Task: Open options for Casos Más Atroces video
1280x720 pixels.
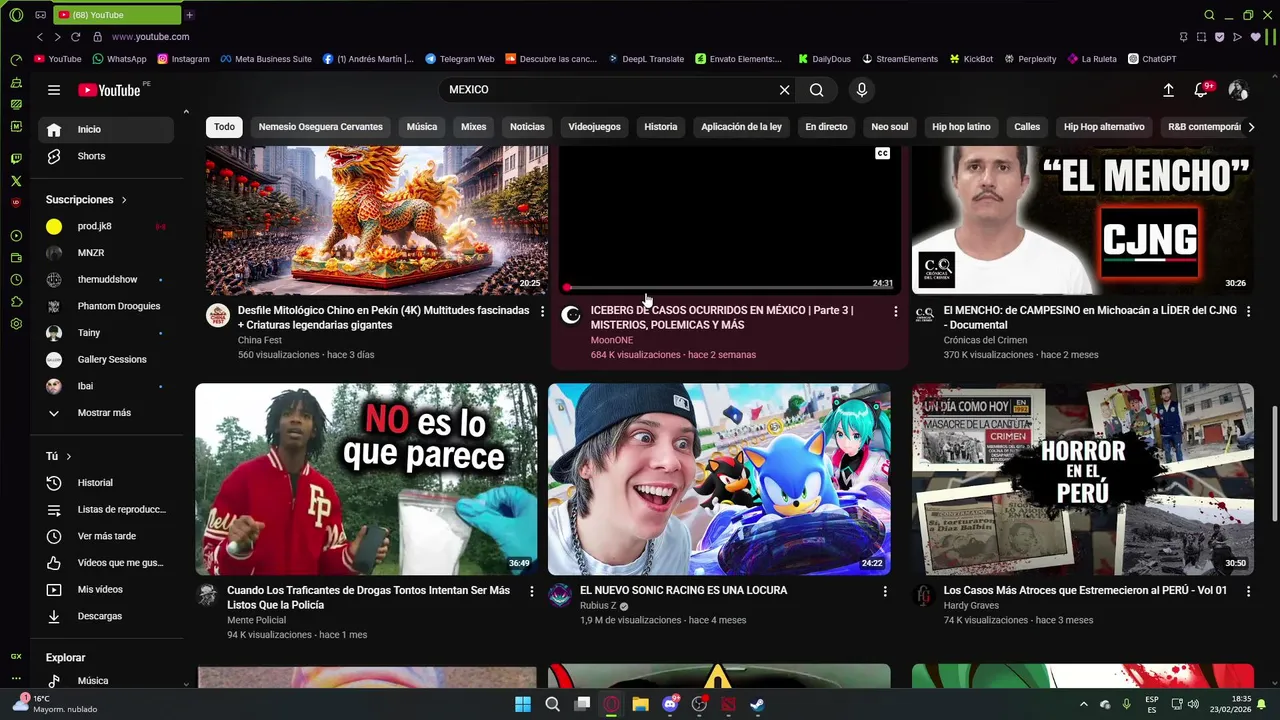Action: pyautogui.click(x=1248, y=591)
